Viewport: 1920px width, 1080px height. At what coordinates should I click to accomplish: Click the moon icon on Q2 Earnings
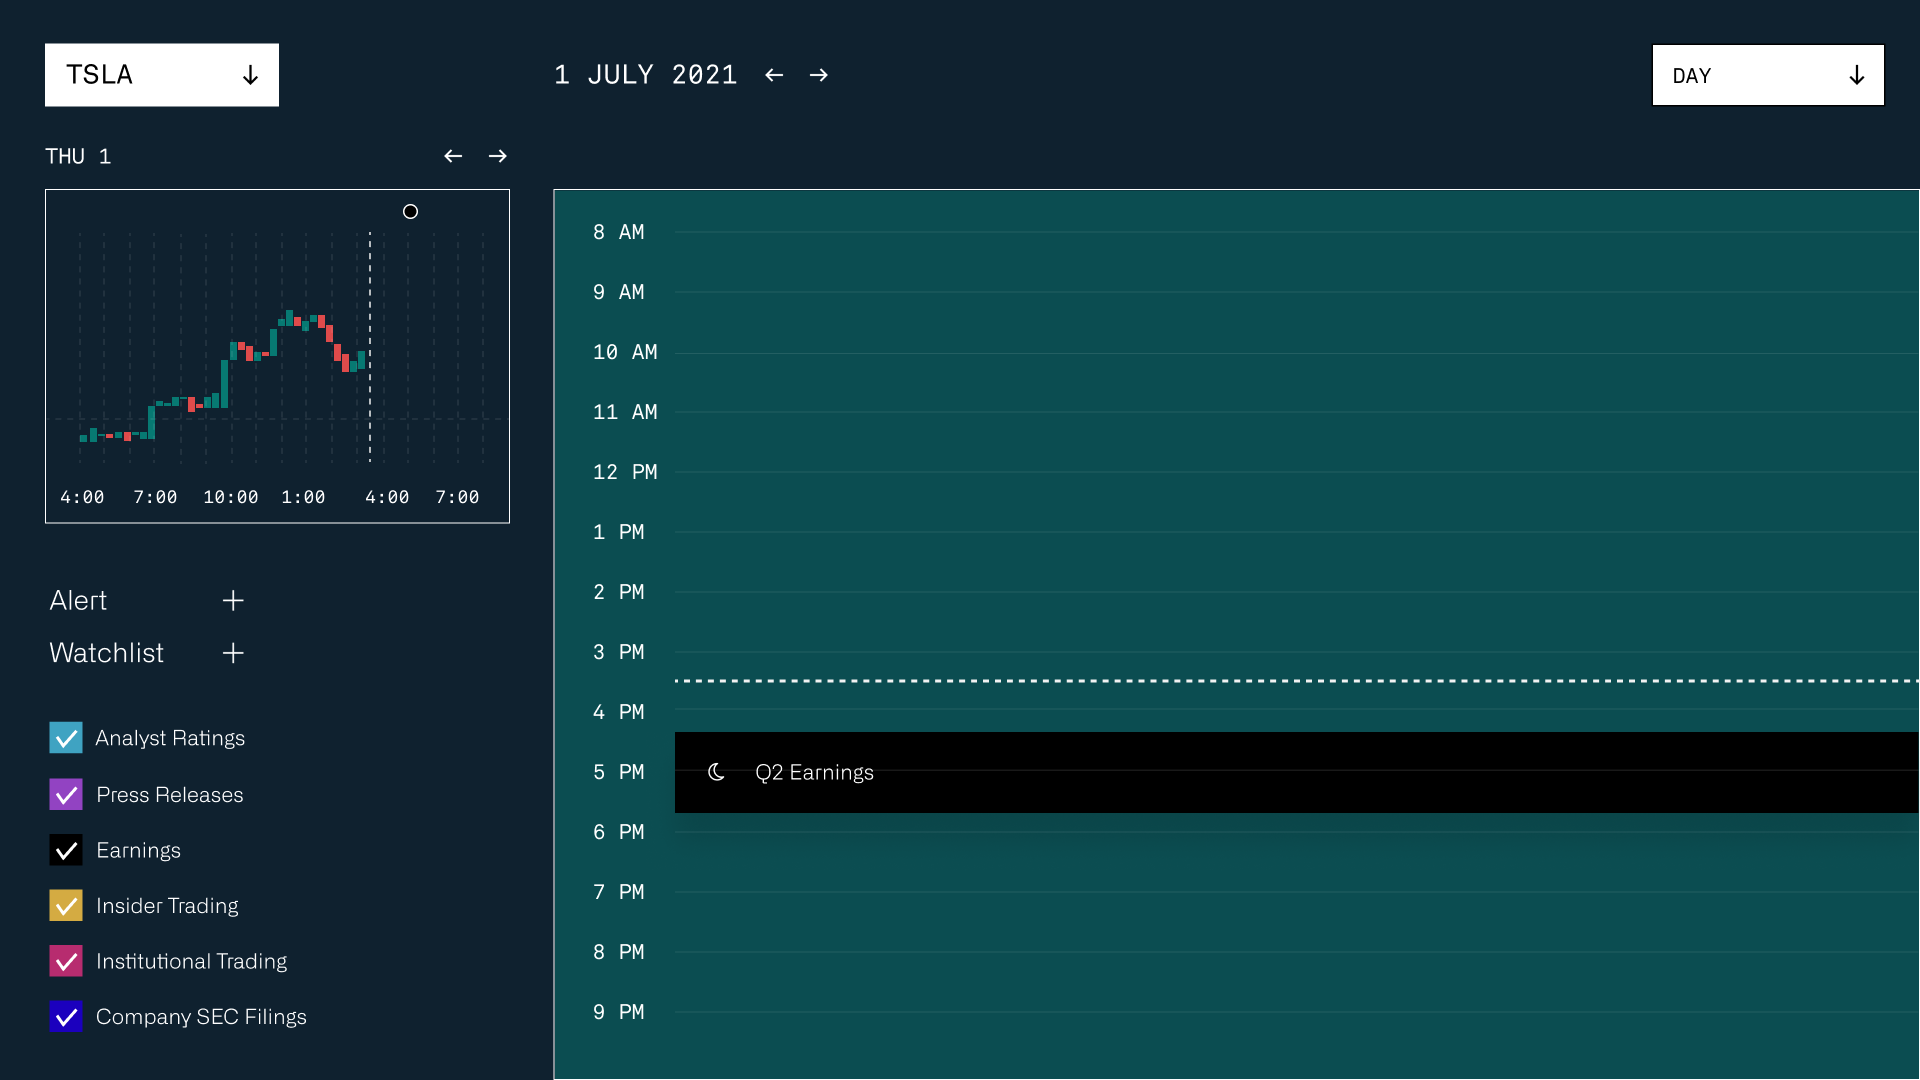(716, 772)
